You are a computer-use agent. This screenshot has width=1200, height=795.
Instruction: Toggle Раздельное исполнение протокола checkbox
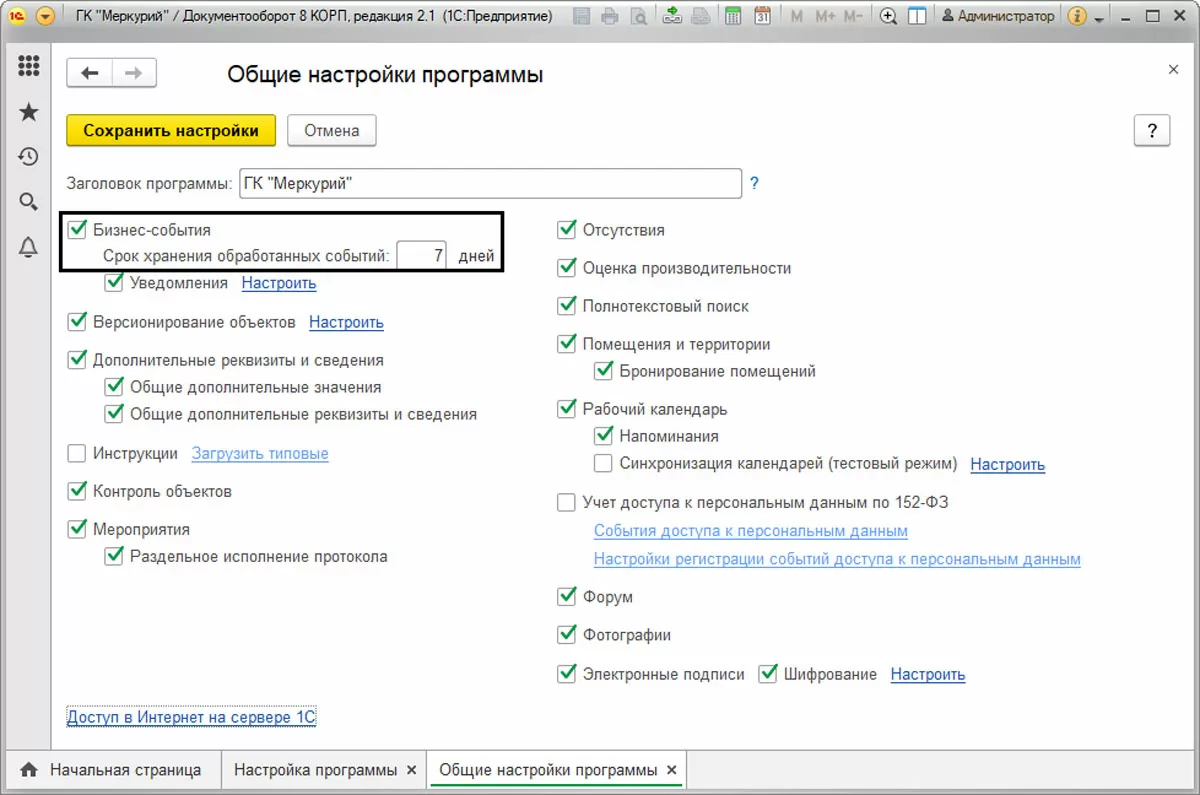coord(114,556)
